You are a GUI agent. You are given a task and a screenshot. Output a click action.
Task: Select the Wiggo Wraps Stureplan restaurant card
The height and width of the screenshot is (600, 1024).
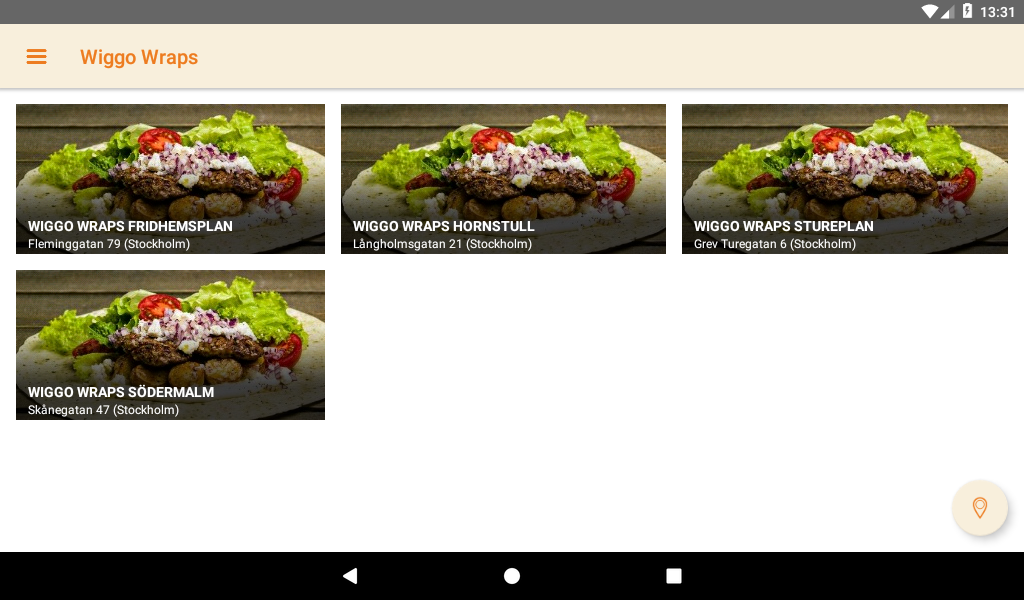(x=844, y=179)
